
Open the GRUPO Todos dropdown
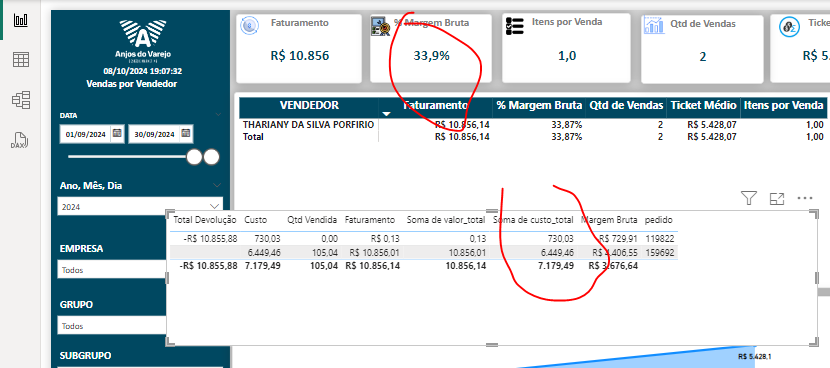(112, 326)
